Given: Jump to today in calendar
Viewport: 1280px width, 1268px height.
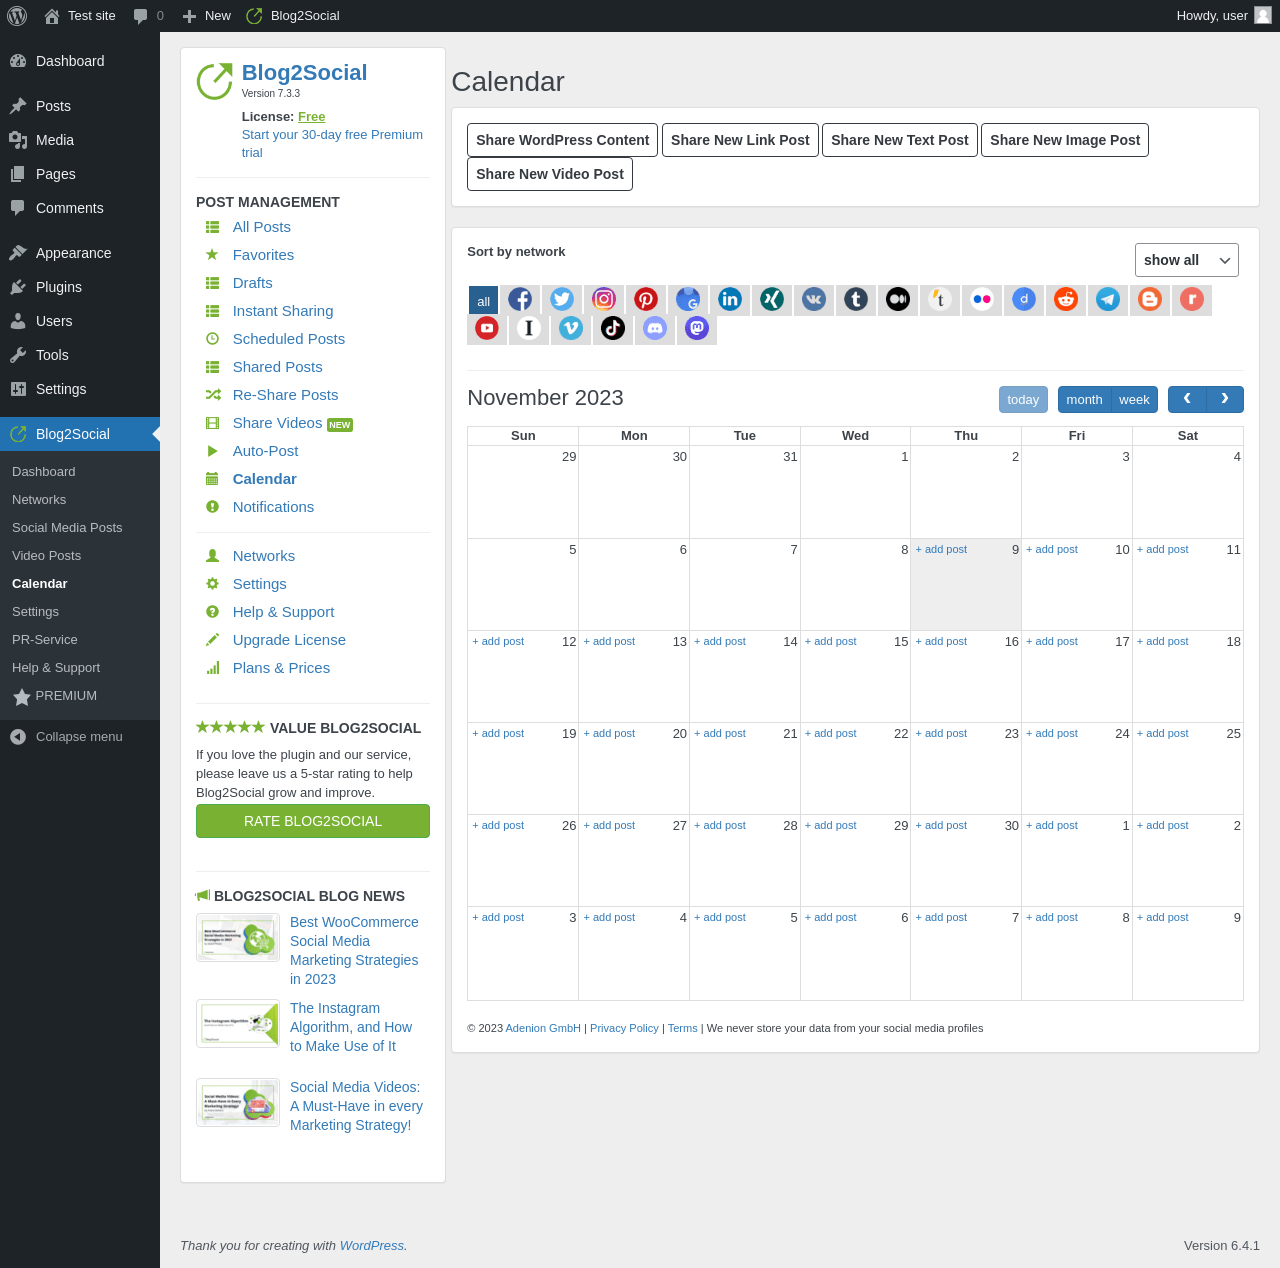Looking at the screenshot, I should coord(1023,400).
